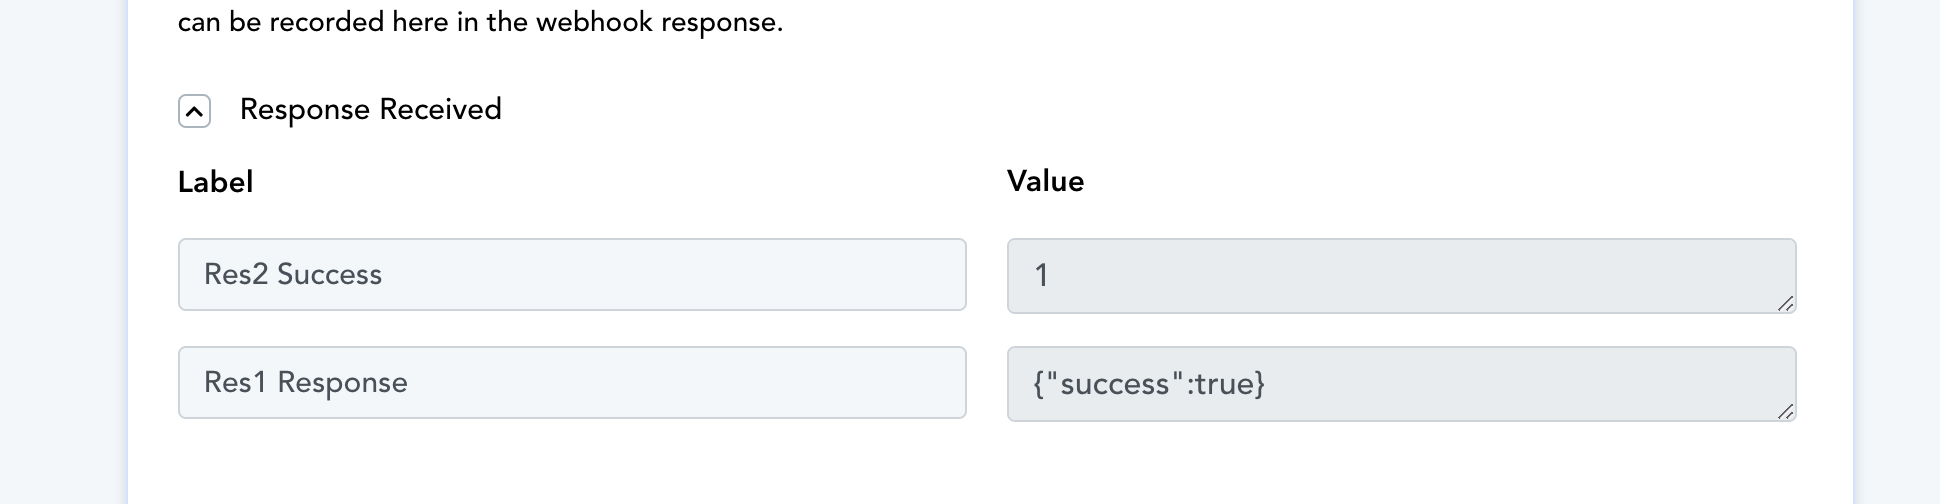
Task: Focus the Res2 Success label field
Action: [572, 274]
